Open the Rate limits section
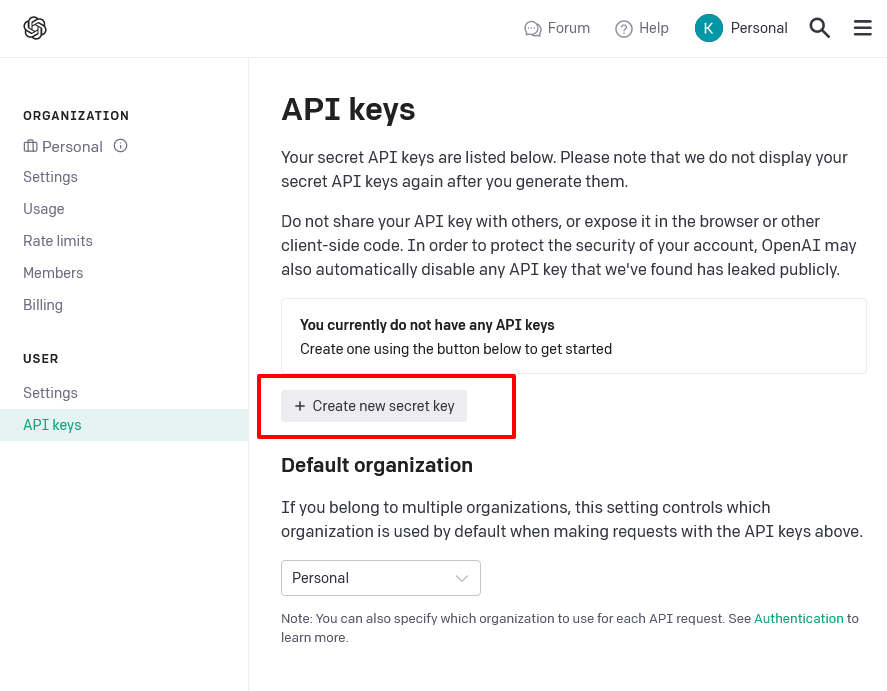Screen dimensions: 887x691 click(x=58, y=241)
